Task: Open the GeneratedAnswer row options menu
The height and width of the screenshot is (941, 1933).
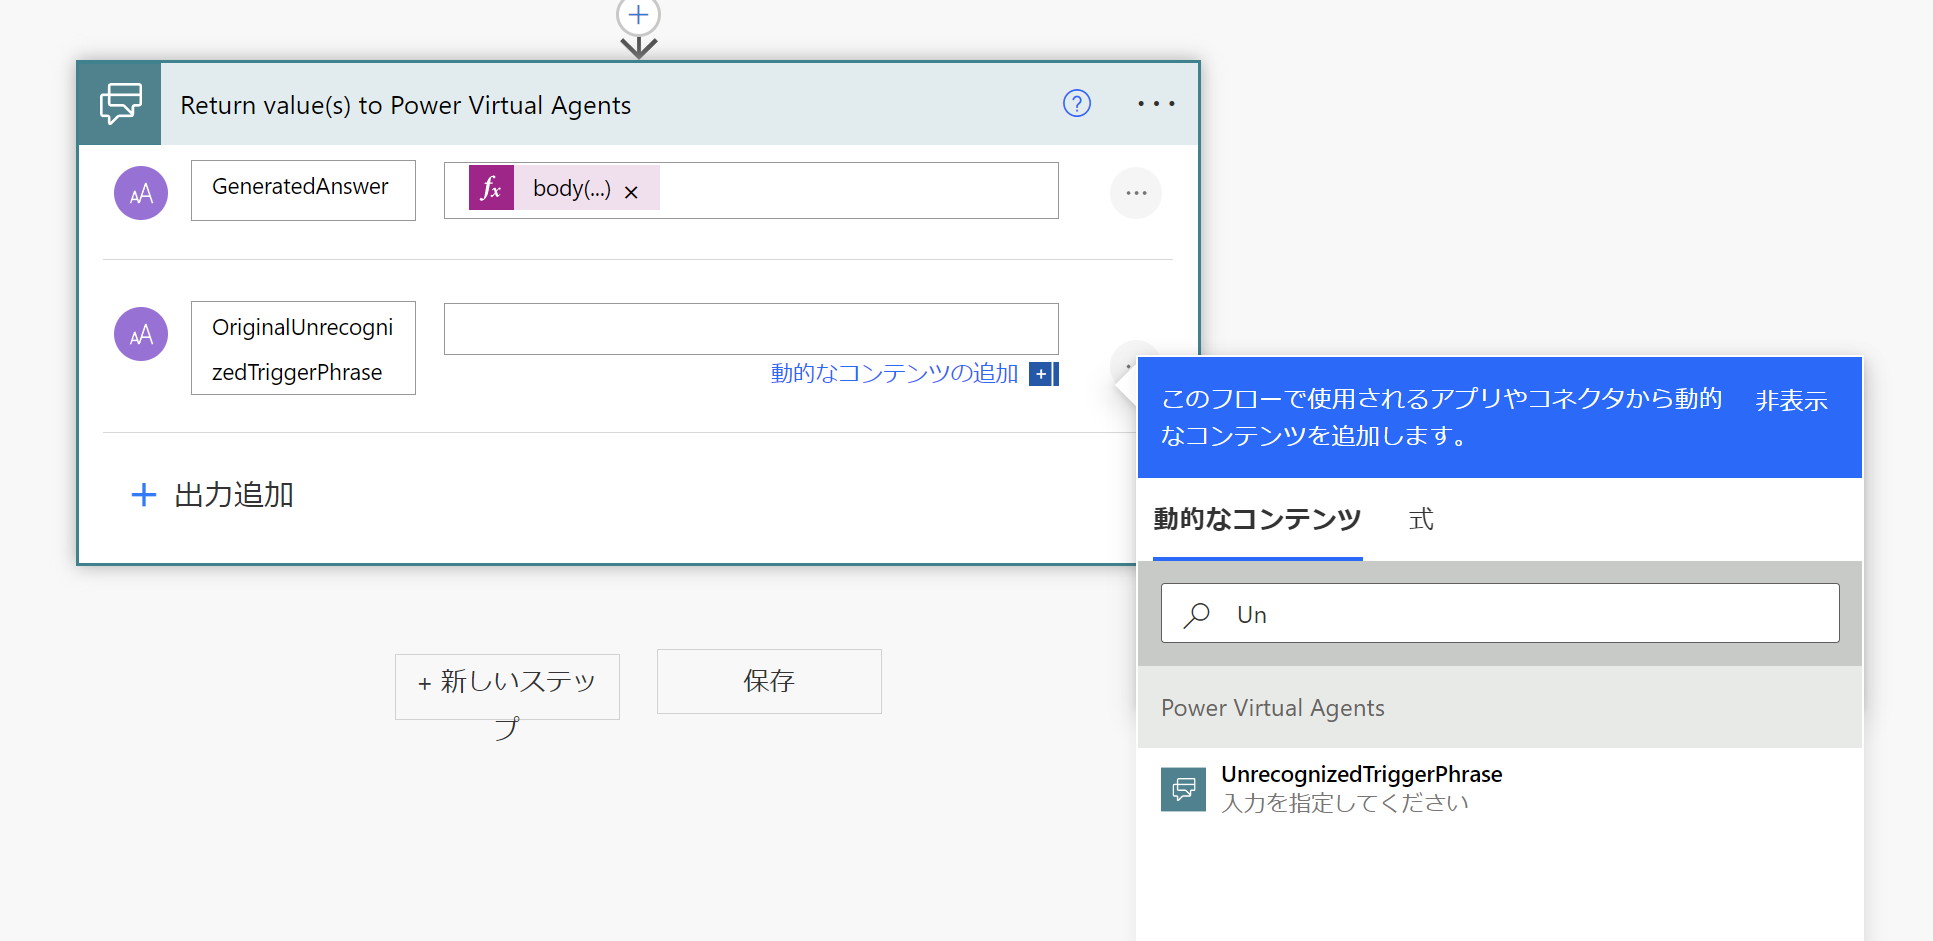Action: [1136, 193]
